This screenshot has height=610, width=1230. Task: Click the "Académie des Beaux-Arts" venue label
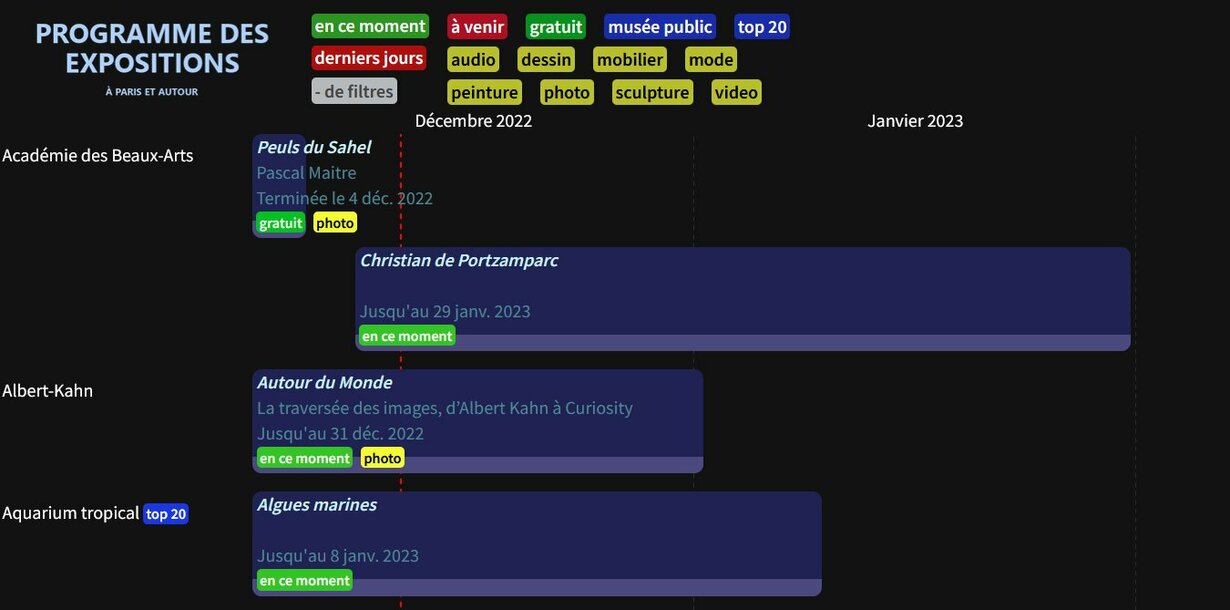pos(98,155)
